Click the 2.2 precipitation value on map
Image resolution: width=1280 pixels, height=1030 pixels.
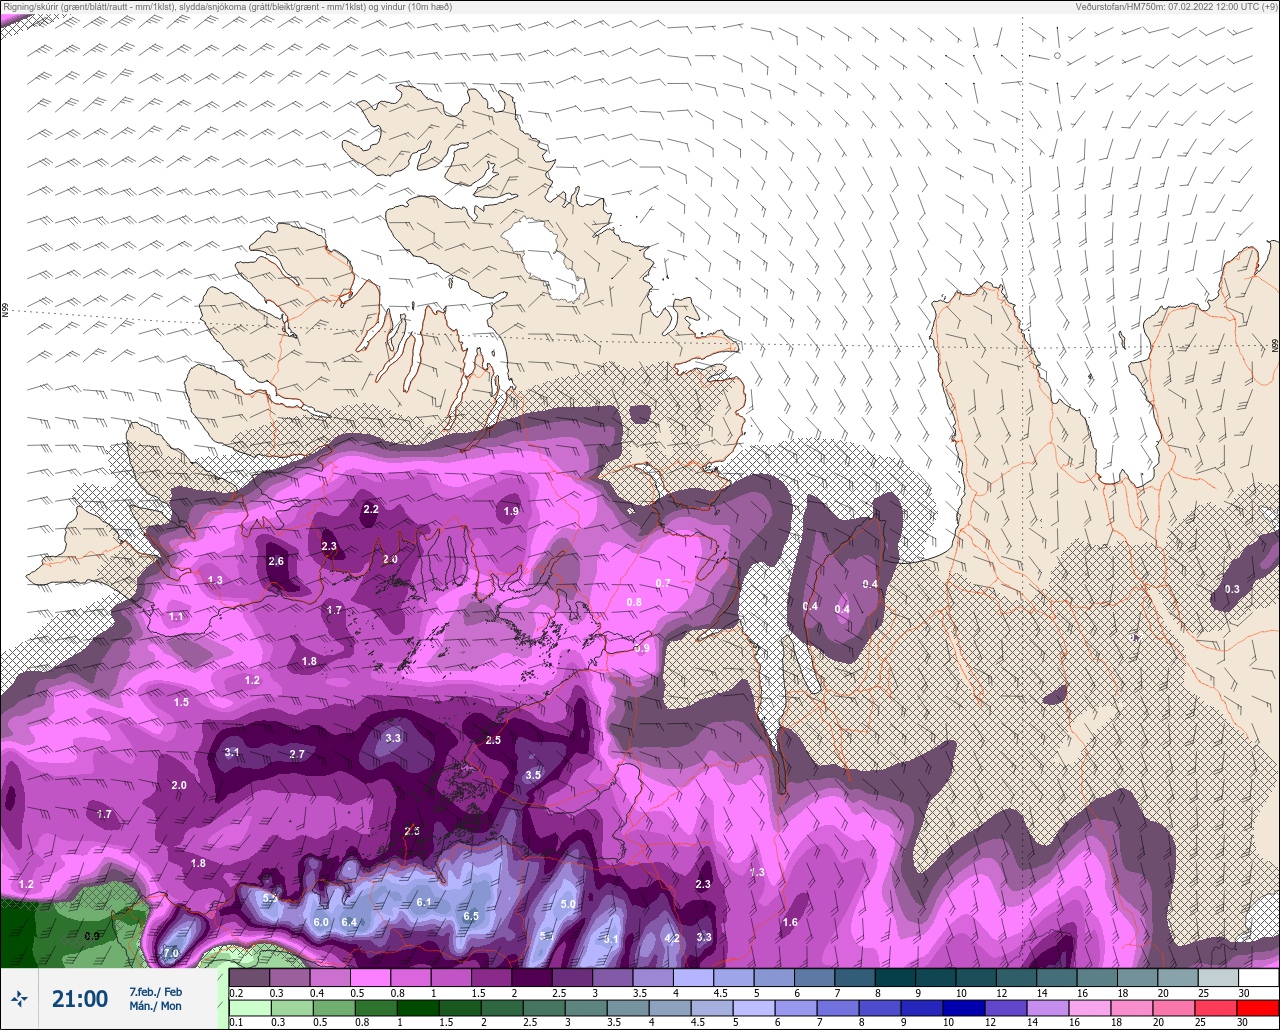point(371,509)
